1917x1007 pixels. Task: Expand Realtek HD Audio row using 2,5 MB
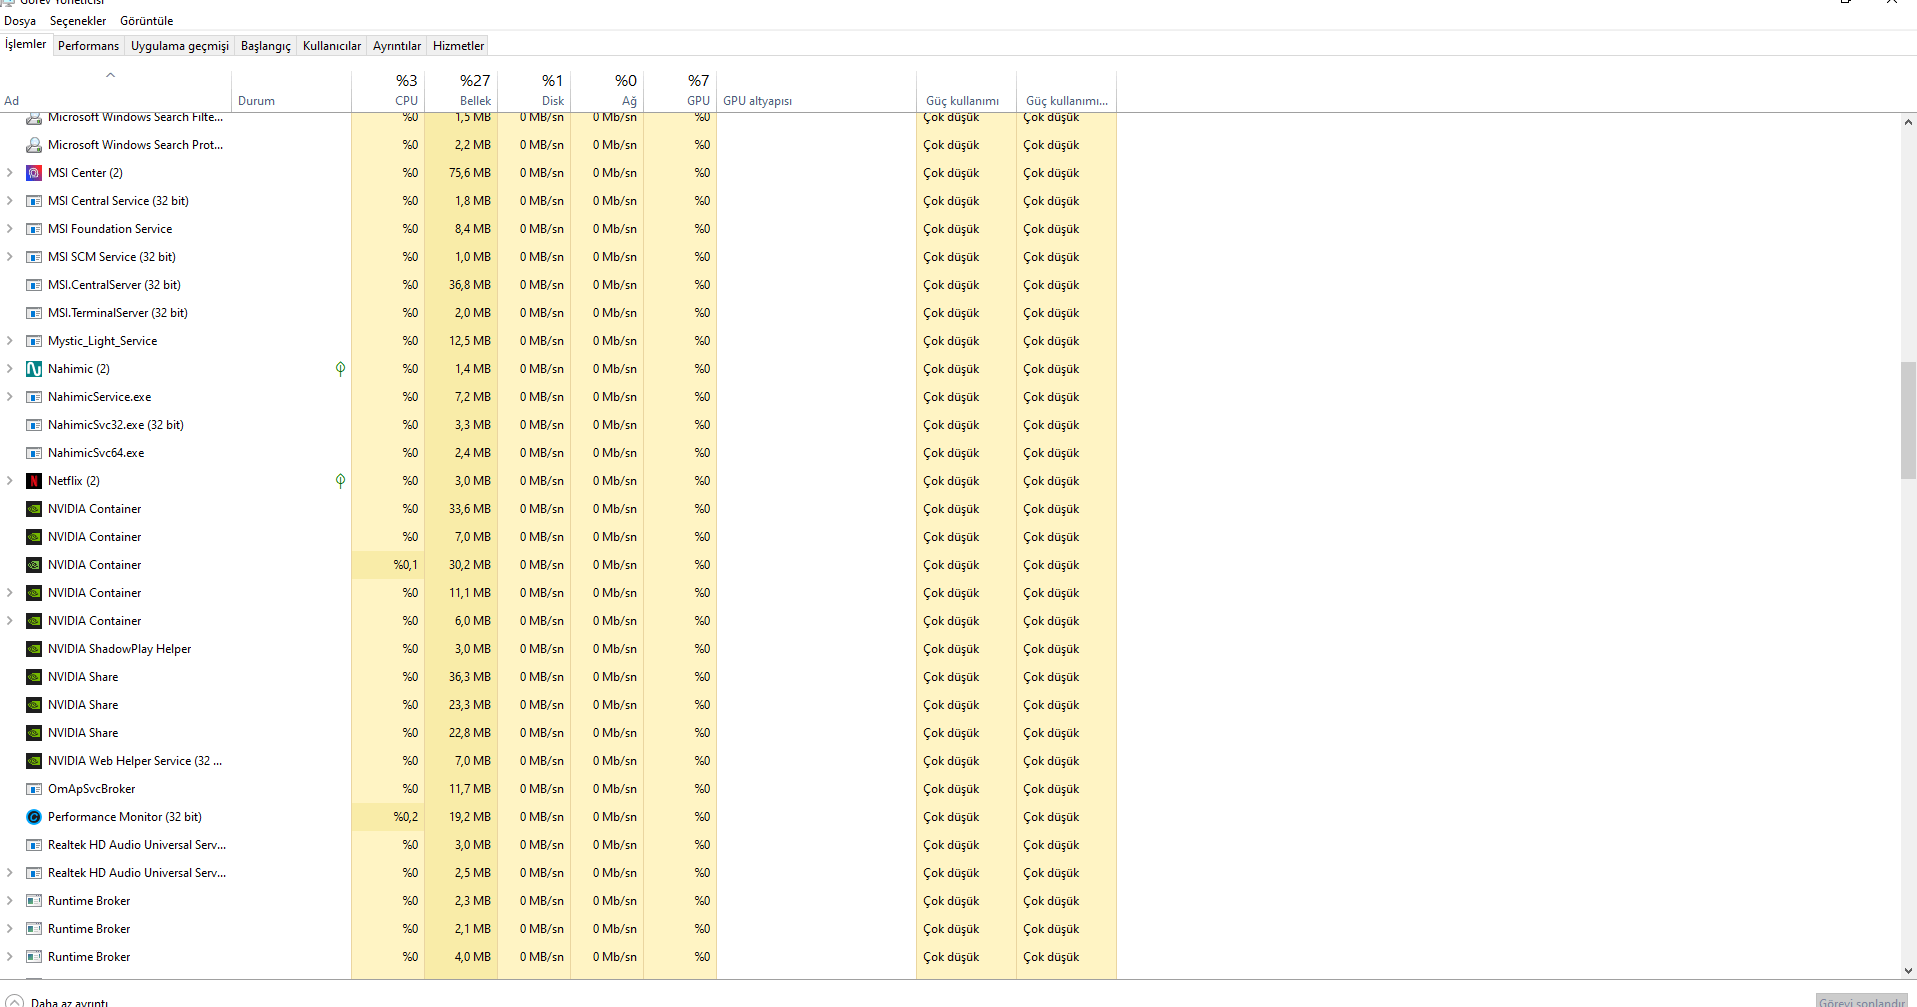click(10, 873)
